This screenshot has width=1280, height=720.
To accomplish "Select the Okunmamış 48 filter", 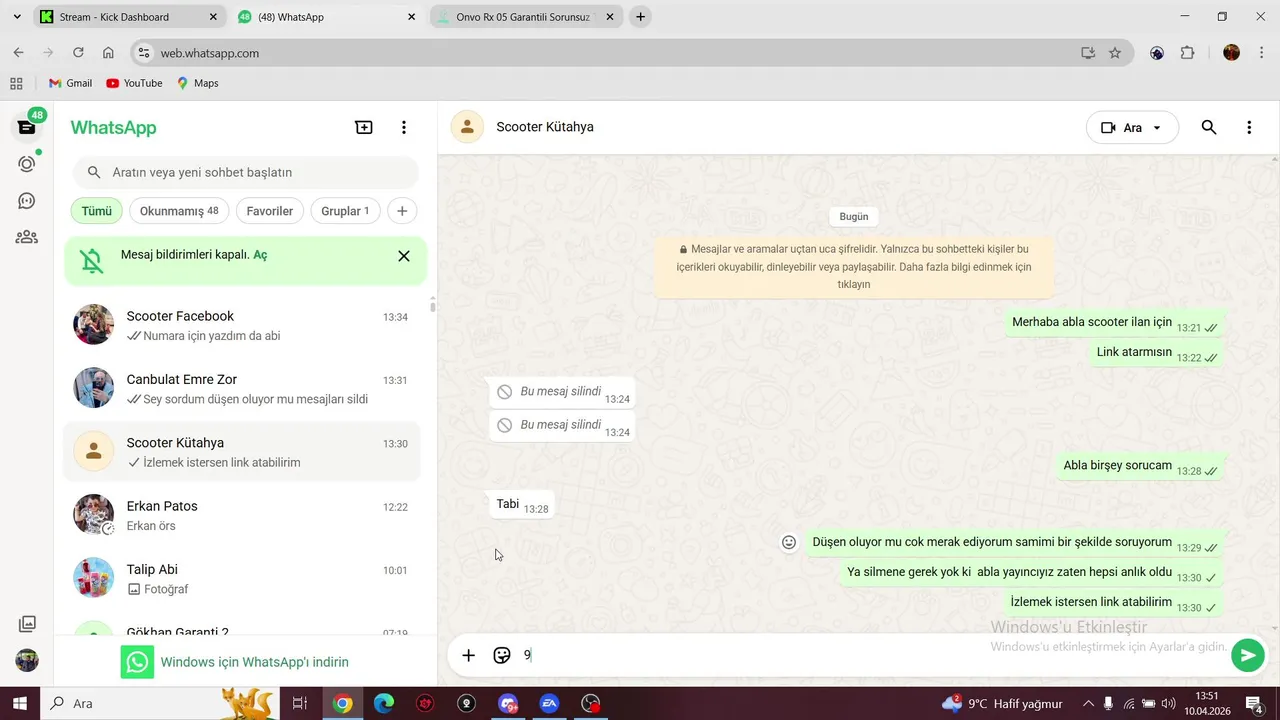I will coord(179,211).
